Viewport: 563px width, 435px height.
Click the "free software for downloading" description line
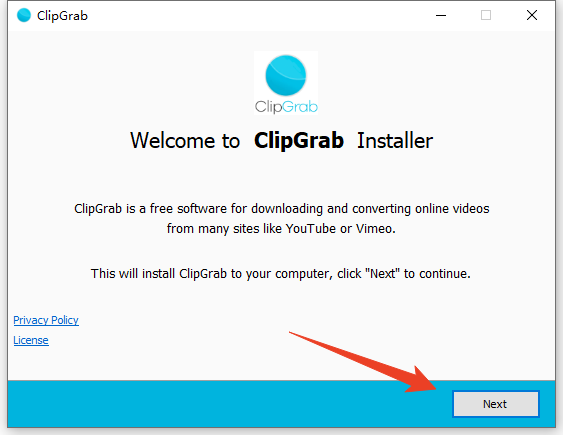282,209
